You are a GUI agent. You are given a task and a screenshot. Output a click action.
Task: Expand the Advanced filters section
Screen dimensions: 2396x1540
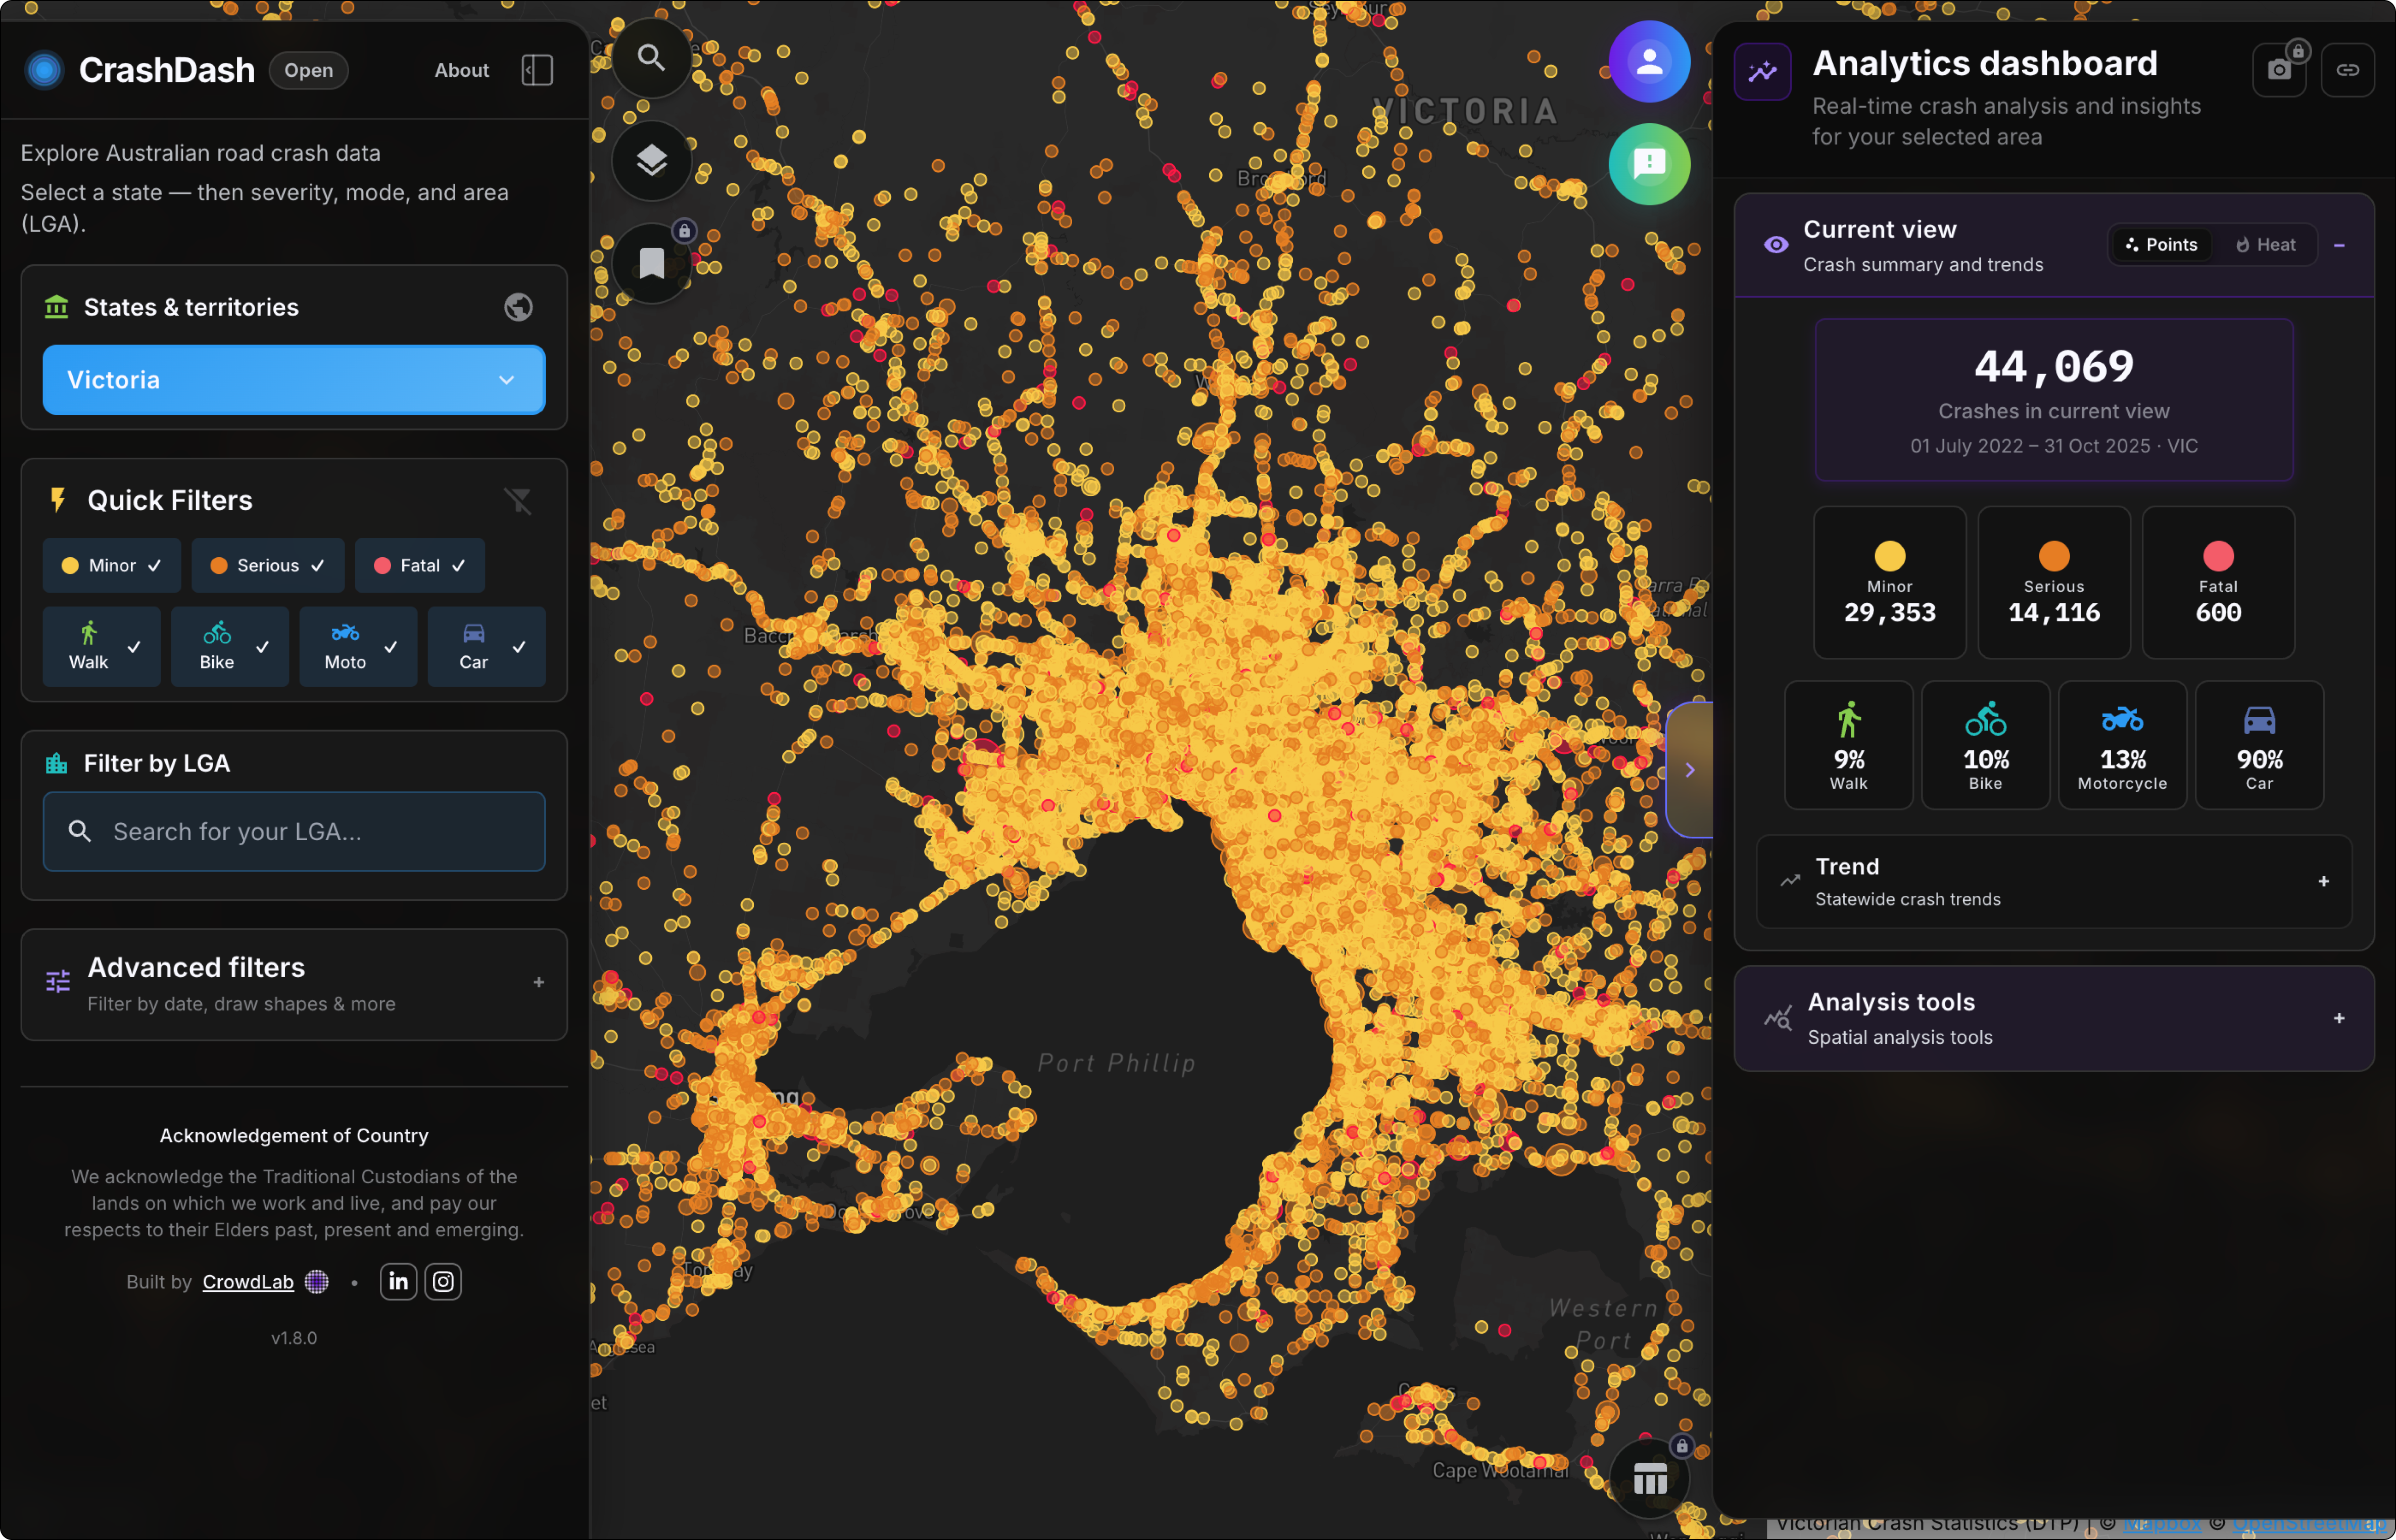294,984
